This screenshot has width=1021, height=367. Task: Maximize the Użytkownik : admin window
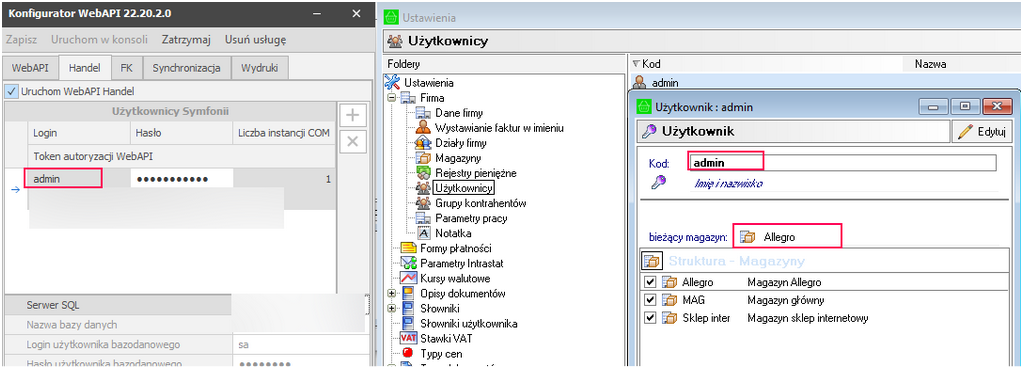point(966,106)
